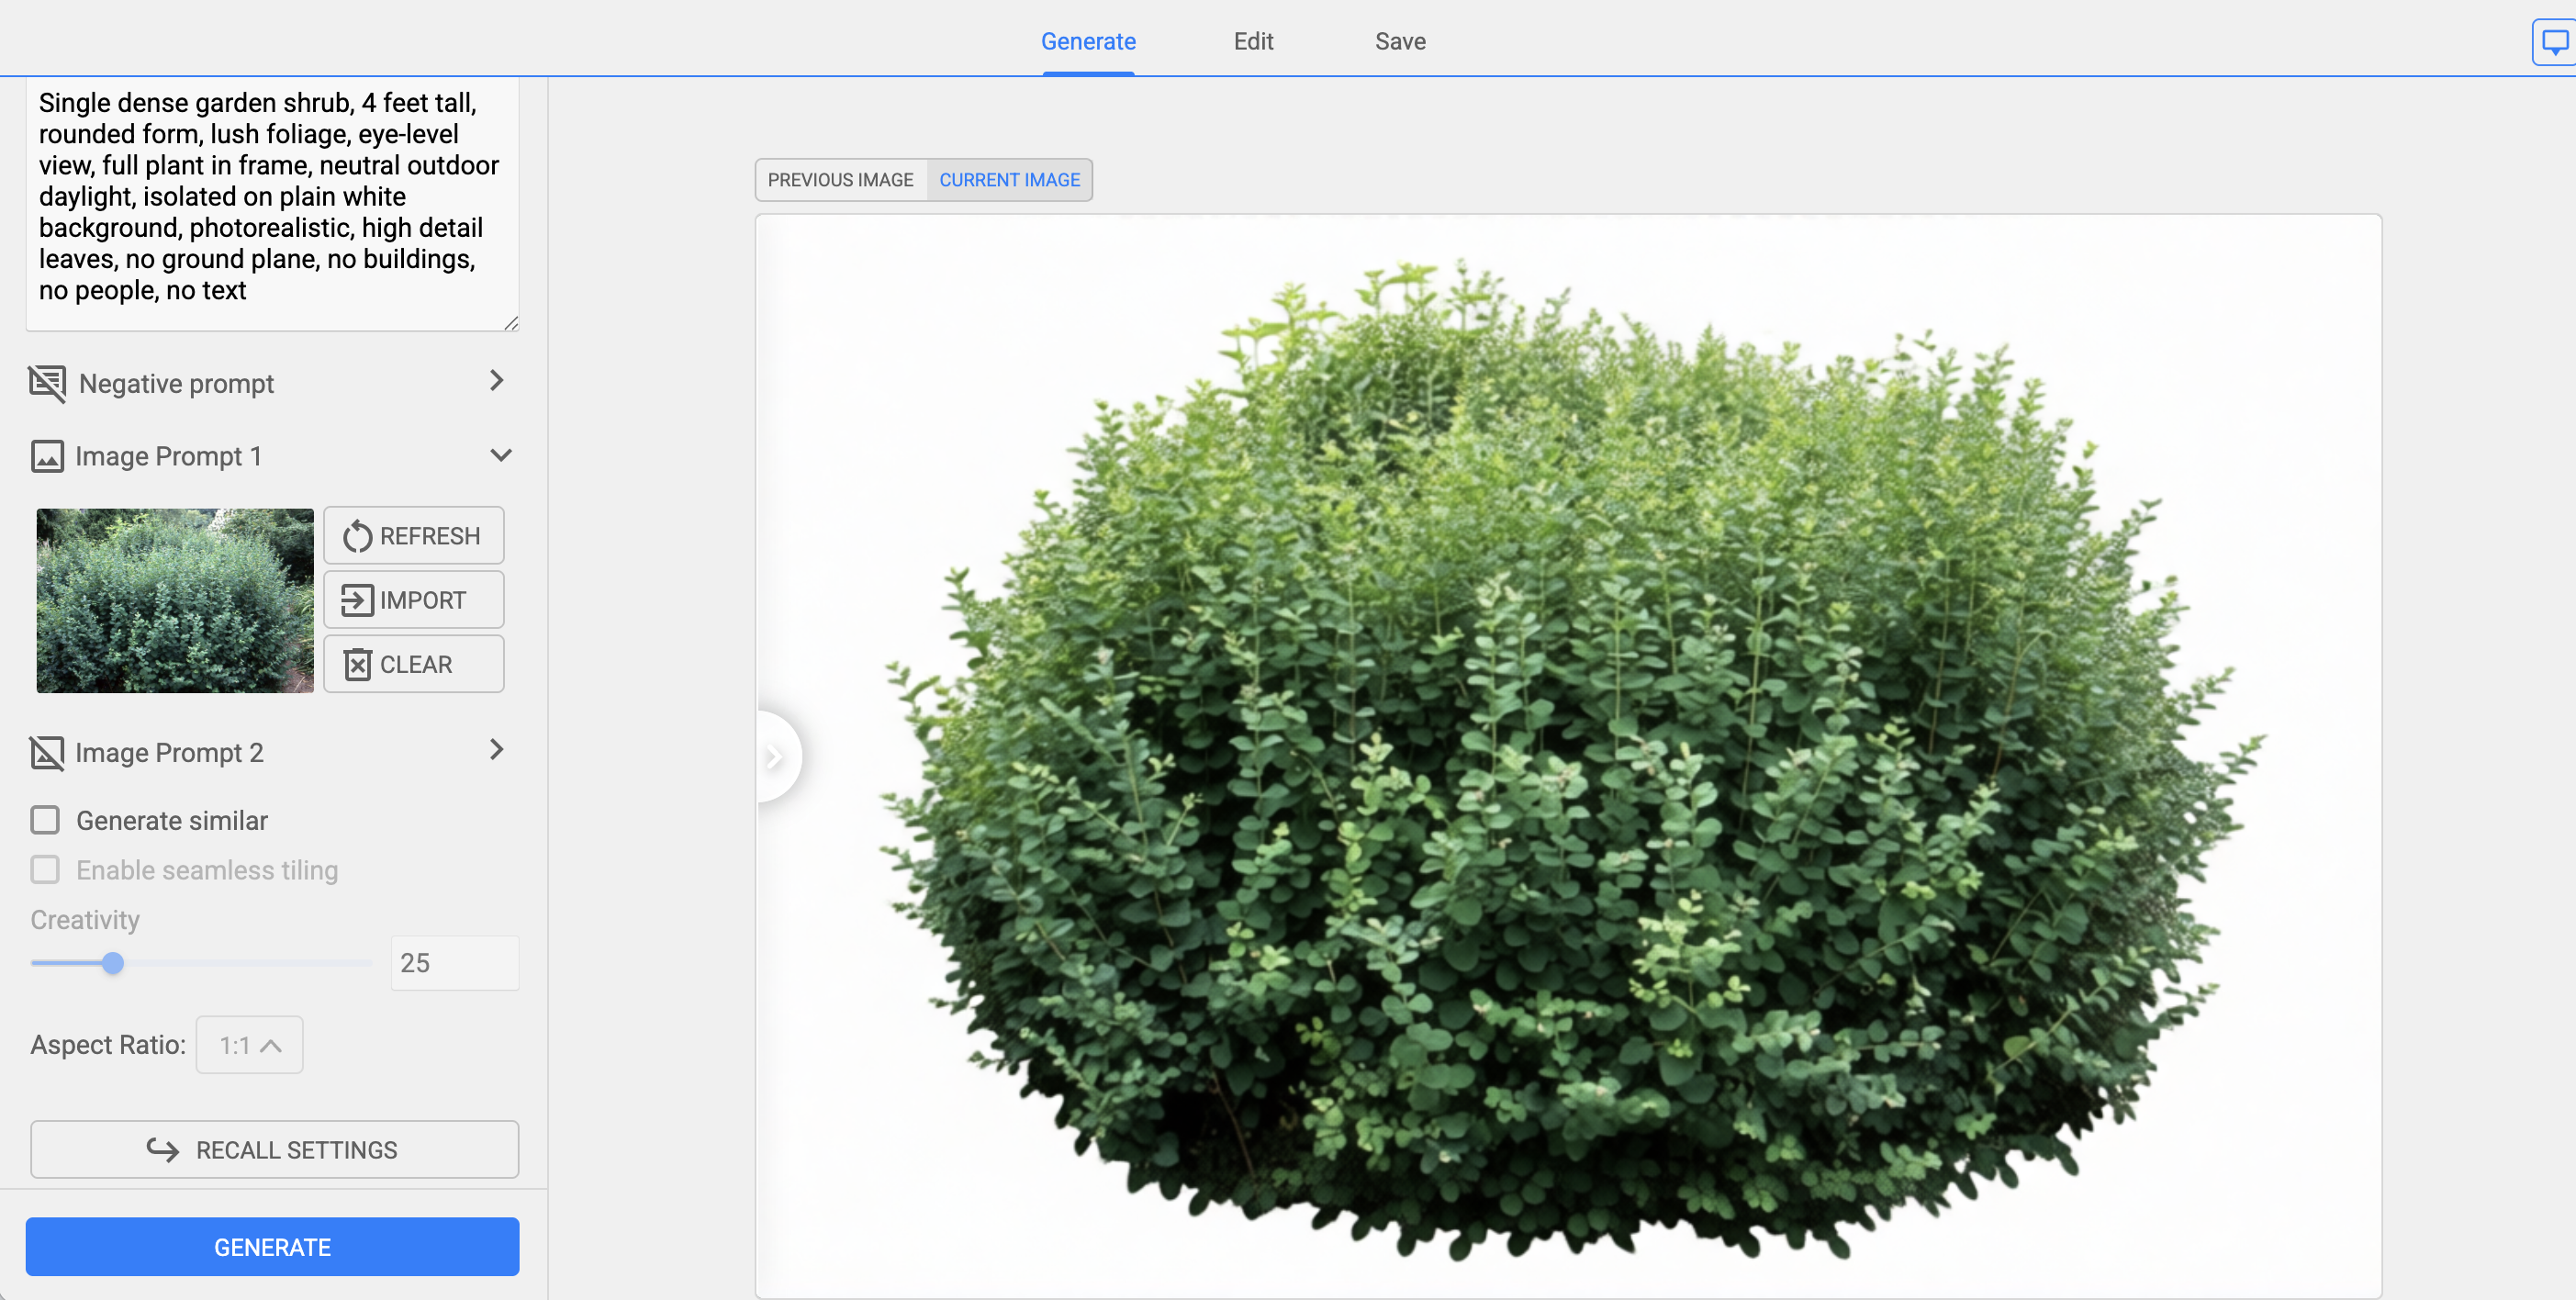Click the Recall Settings arrow icon
Screen dimensions: 2576x1300
click(163, 1149)
